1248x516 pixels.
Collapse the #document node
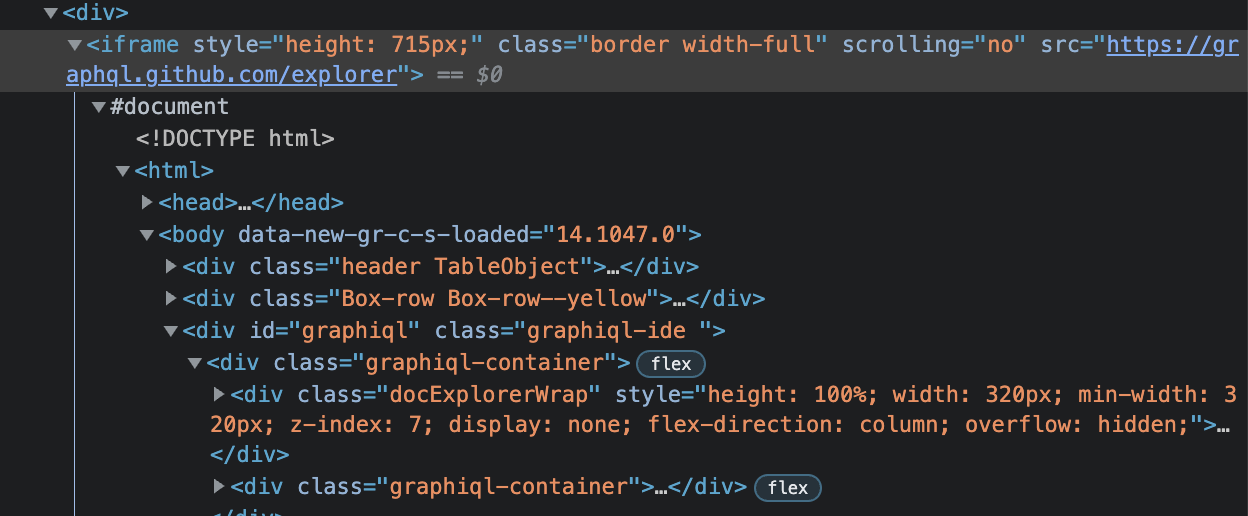(98, 107)
